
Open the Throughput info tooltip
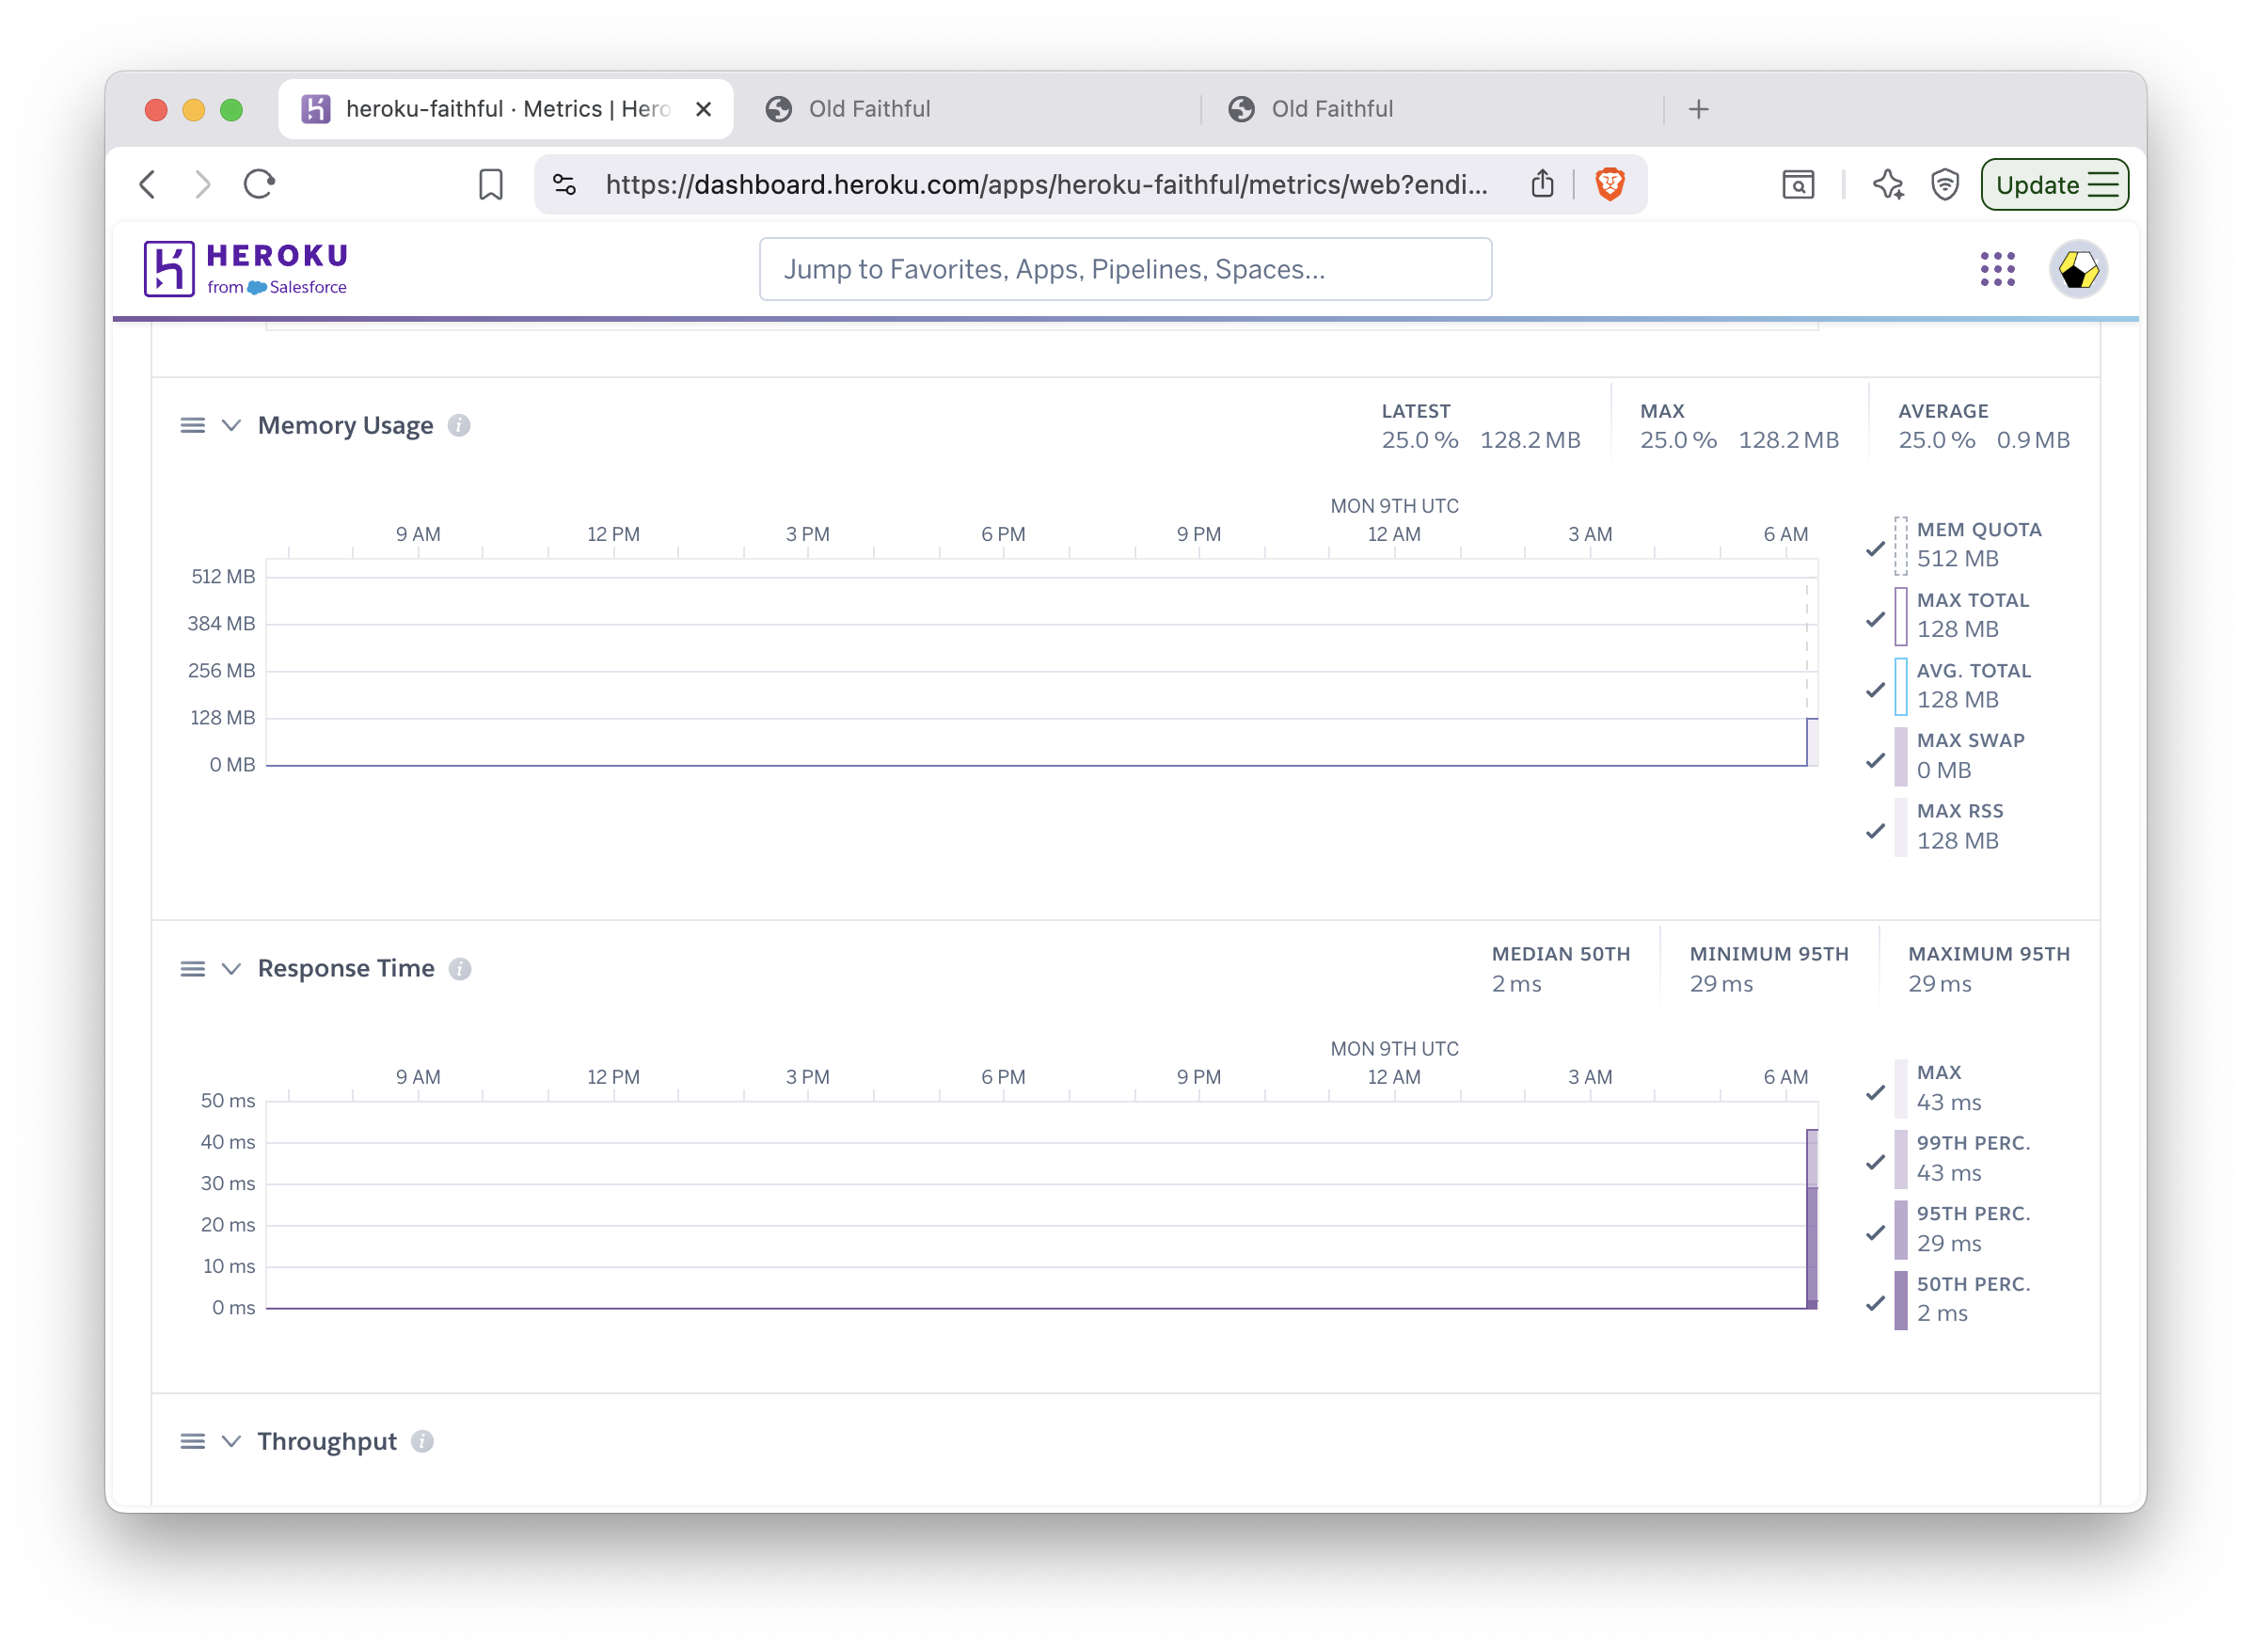[422, 1441]
